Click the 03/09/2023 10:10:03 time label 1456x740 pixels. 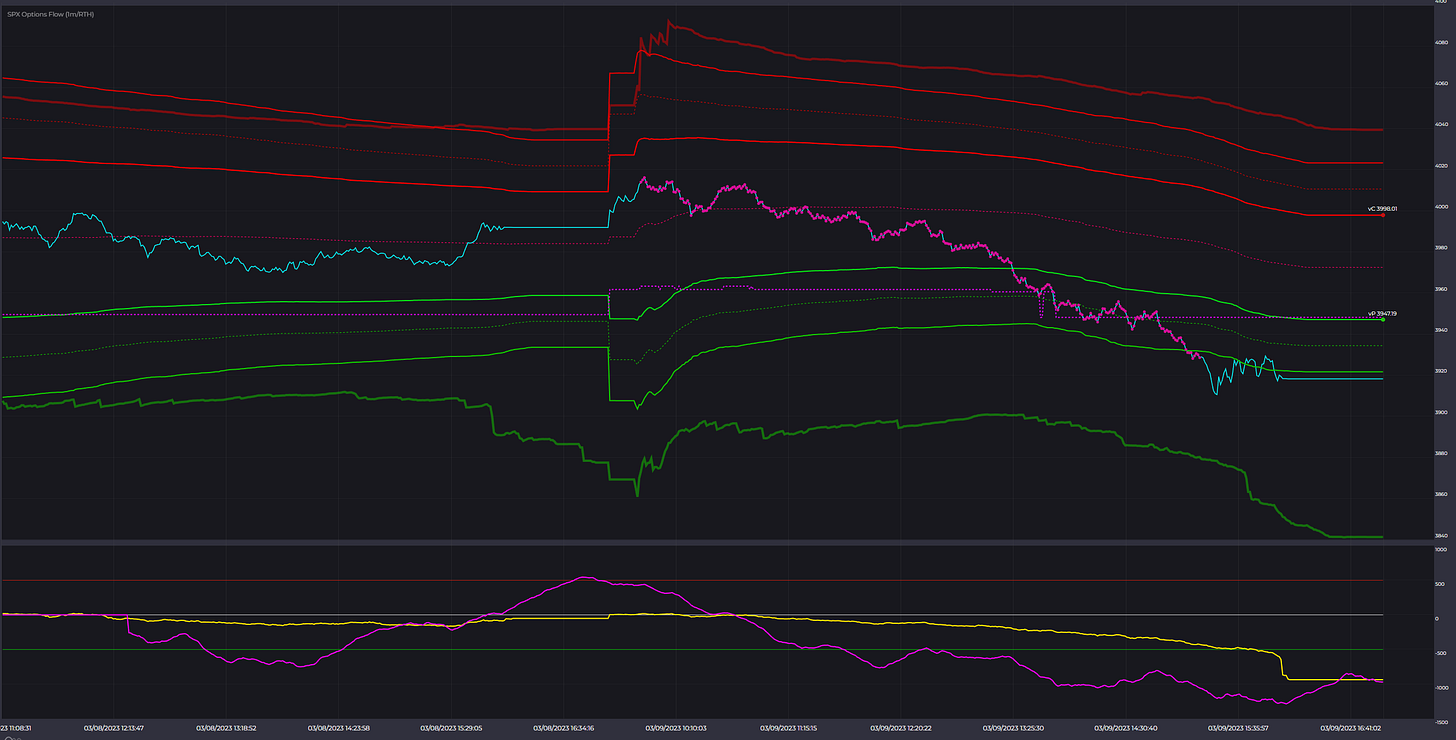point(676,728)
